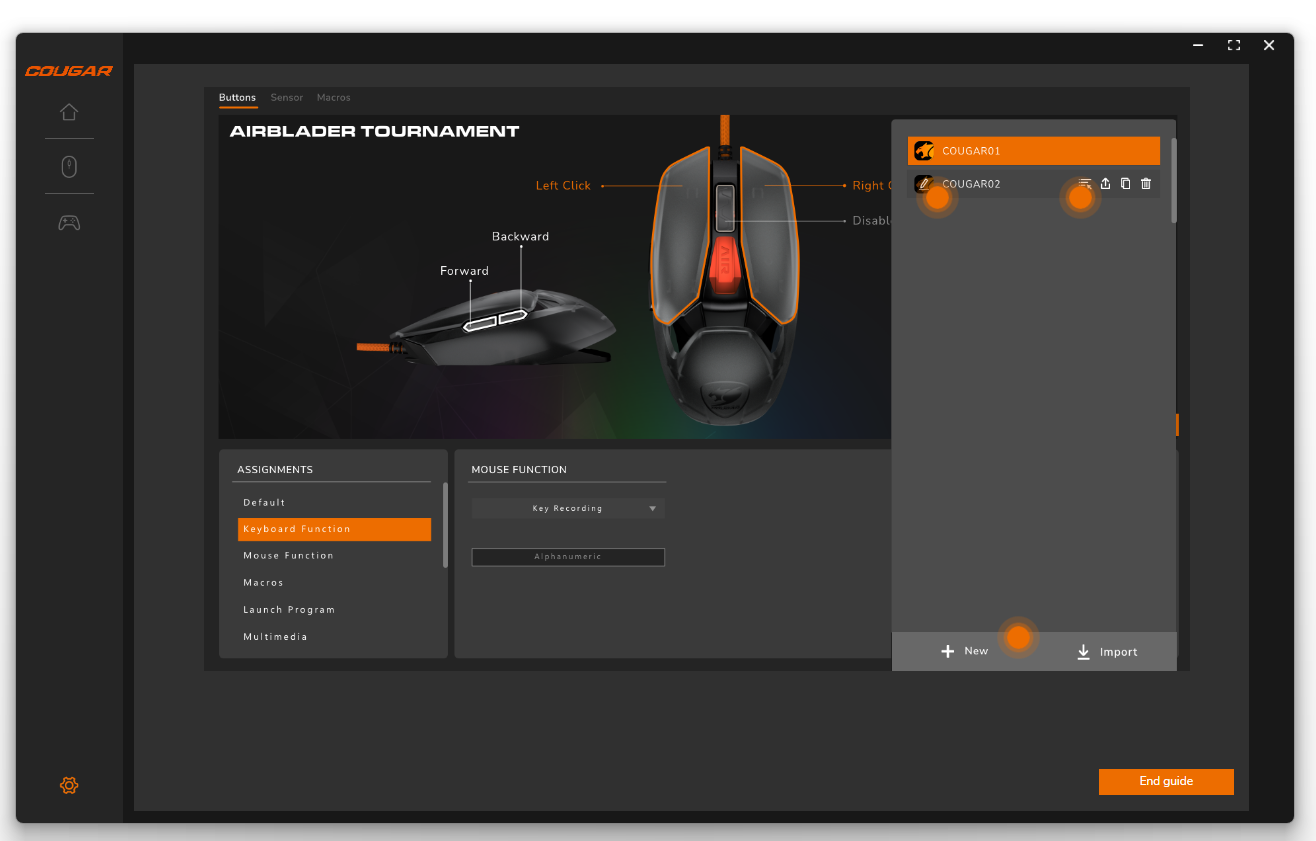
Task: Open the gamepad section in the sidebar
Action: pos(69,223)
